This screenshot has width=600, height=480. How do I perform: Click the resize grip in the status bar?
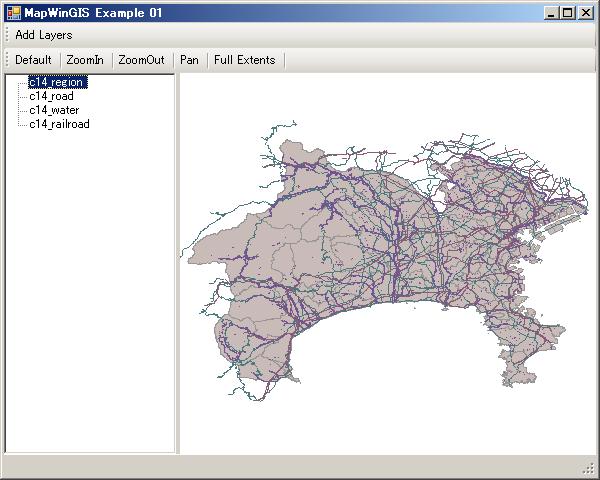(588, 469)
